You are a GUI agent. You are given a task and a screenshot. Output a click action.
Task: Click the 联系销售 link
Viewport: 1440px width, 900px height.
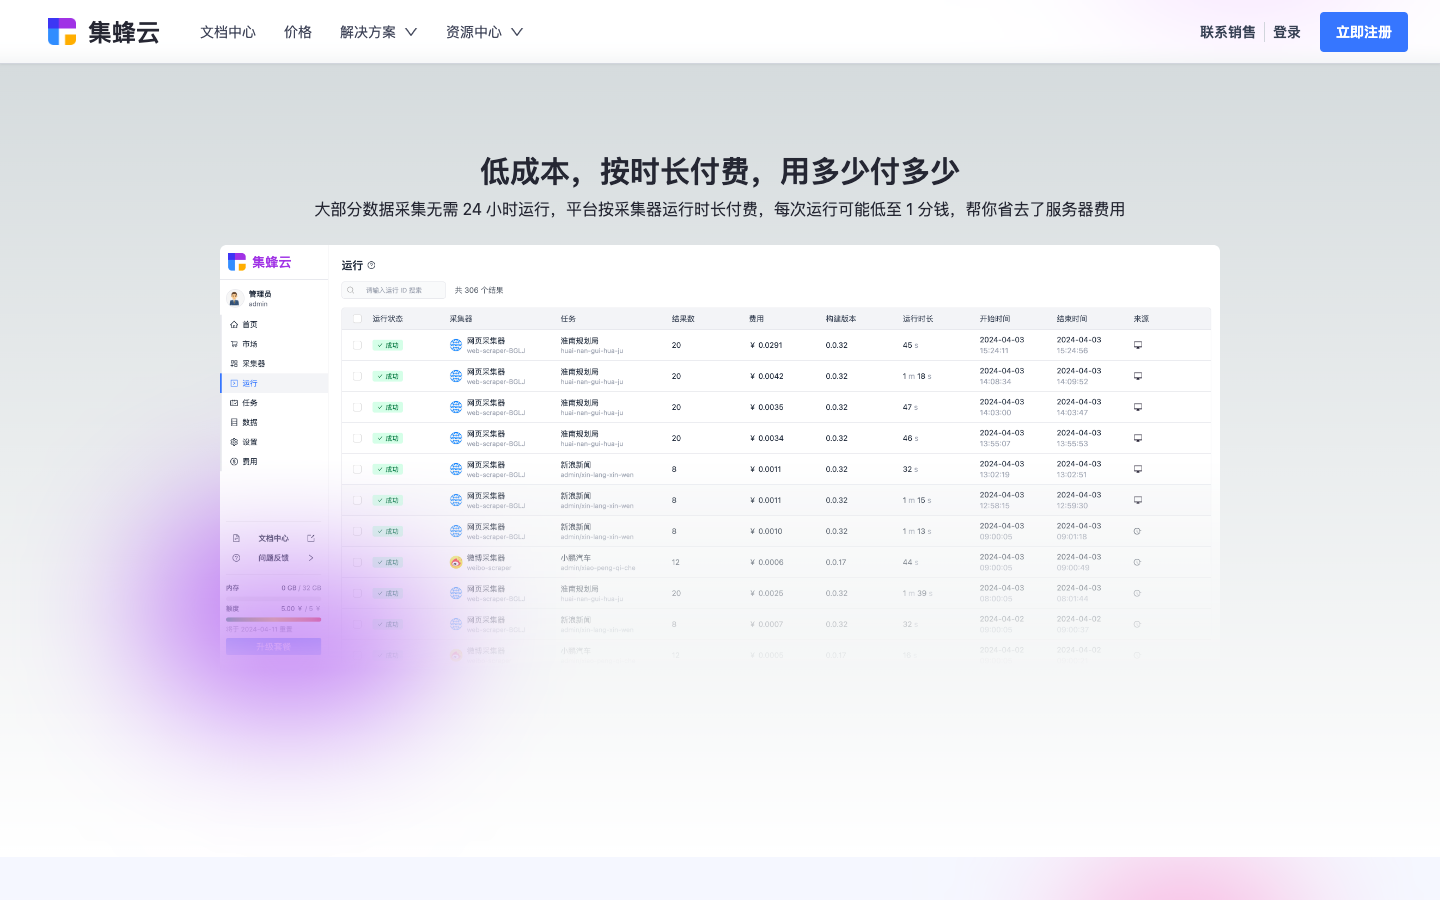[1228, 32]
